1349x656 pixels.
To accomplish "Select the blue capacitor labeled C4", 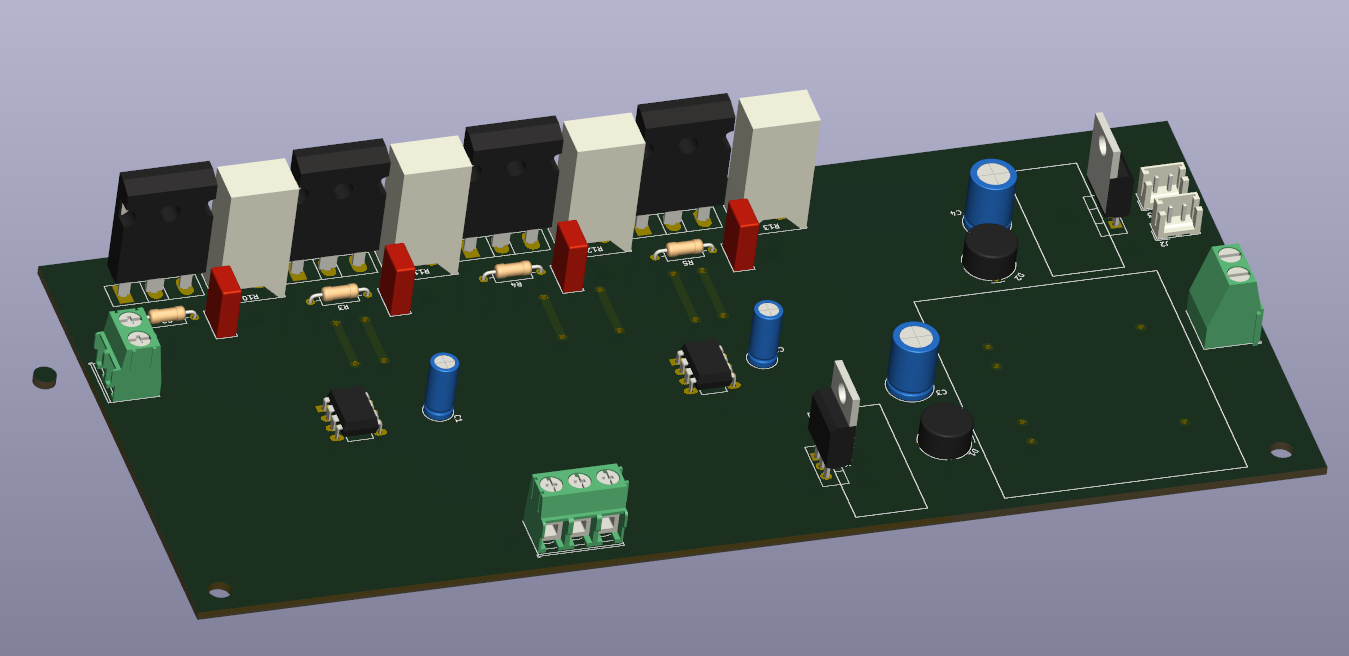I will [990, 193].
